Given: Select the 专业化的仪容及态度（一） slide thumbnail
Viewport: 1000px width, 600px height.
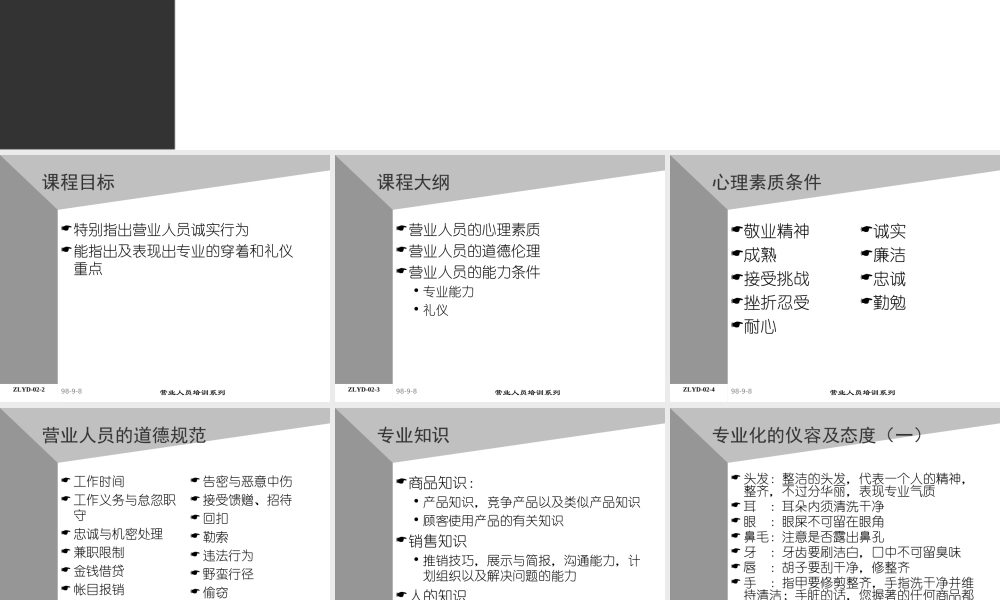Looking at the screenshot, I should [835, 504].
